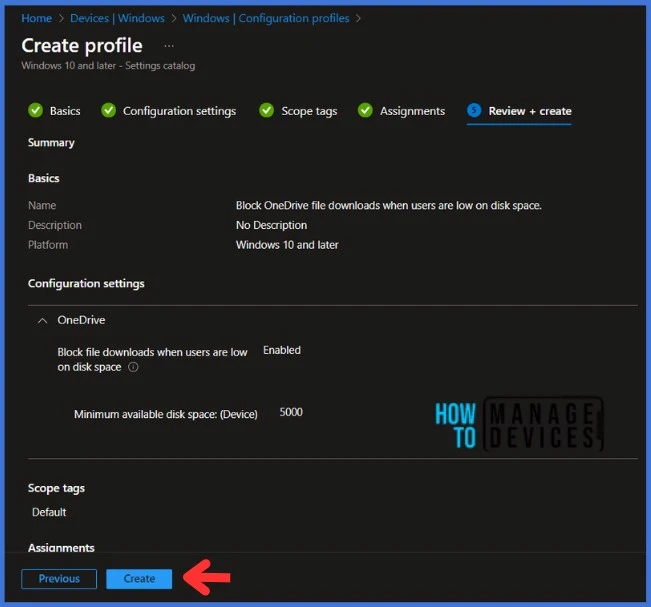Image resolution: width=651 pixels, height=607 pixels.
Task: Click the 'No Description' value
Action: point(272,225)
